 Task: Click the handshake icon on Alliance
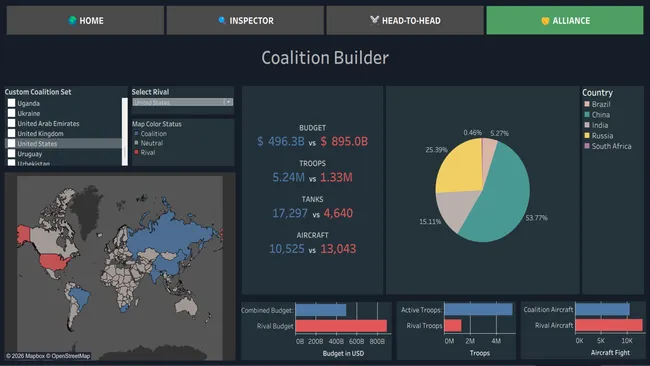click(545, 21)
